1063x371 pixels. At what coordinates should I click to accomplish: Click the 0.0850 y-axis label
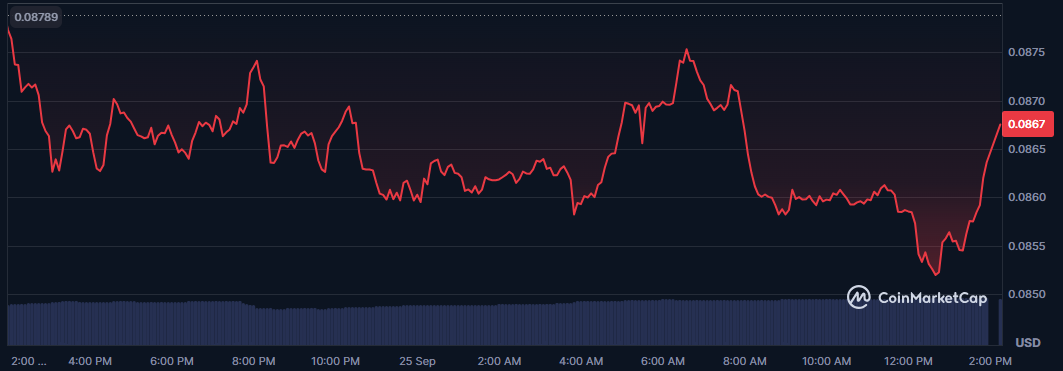[1026, 294]
